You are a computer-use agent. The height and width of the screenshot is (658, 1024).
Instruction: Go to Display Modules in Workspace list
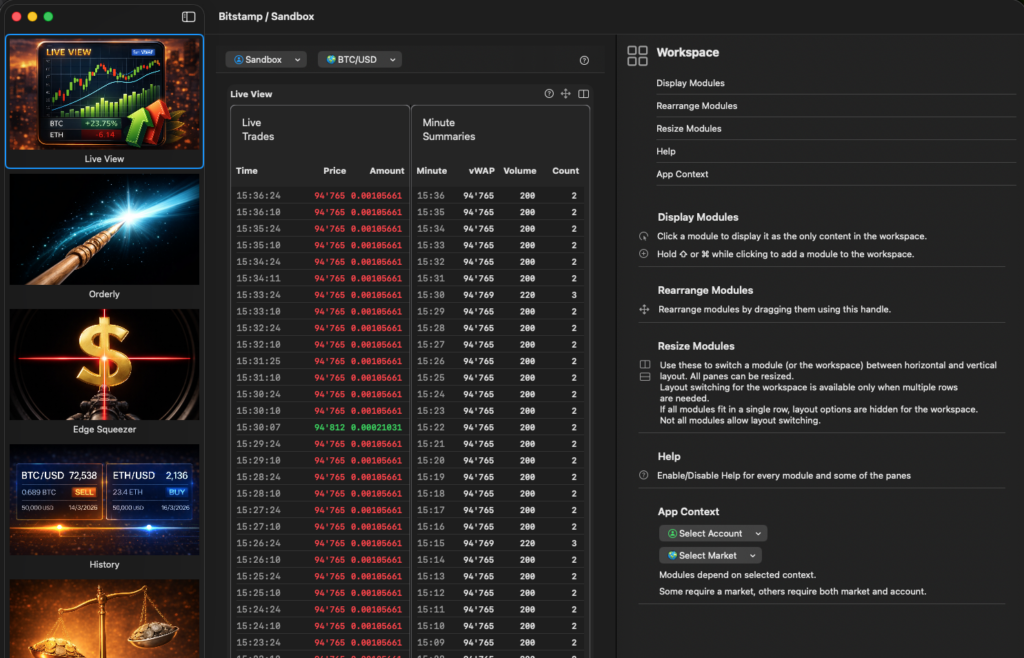(x=690, y=83)
